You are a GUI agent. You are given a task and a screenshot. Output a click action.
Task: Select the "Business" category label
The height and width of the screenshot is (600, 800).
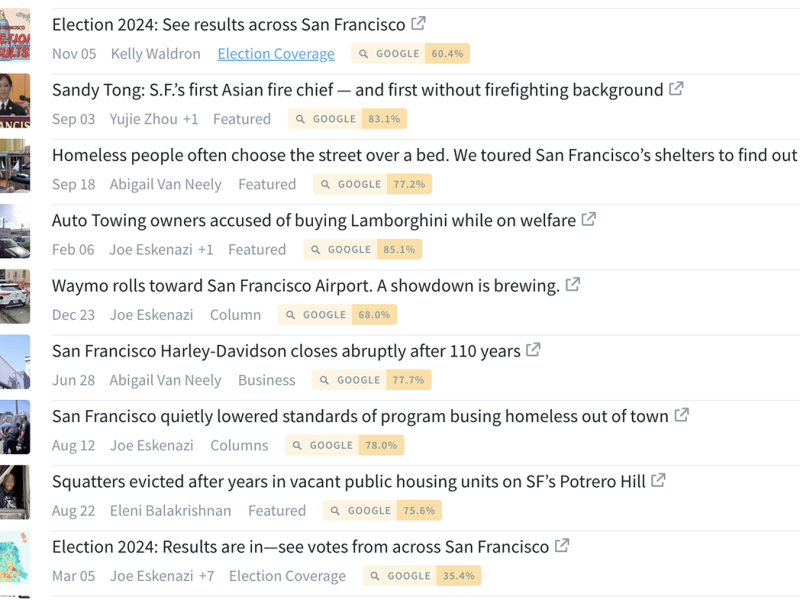point(267,380)
